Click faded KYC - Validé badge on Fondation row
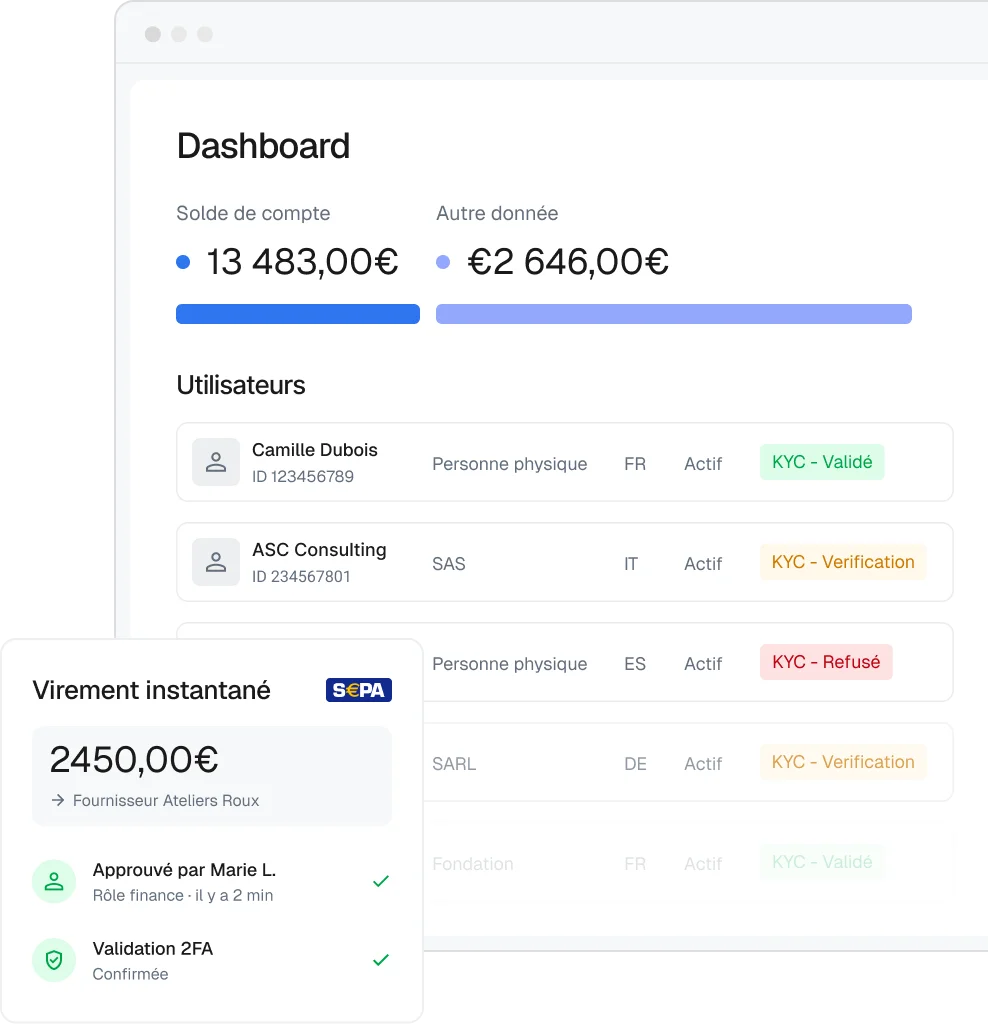Screen dimensions: 988x1024 822,861
